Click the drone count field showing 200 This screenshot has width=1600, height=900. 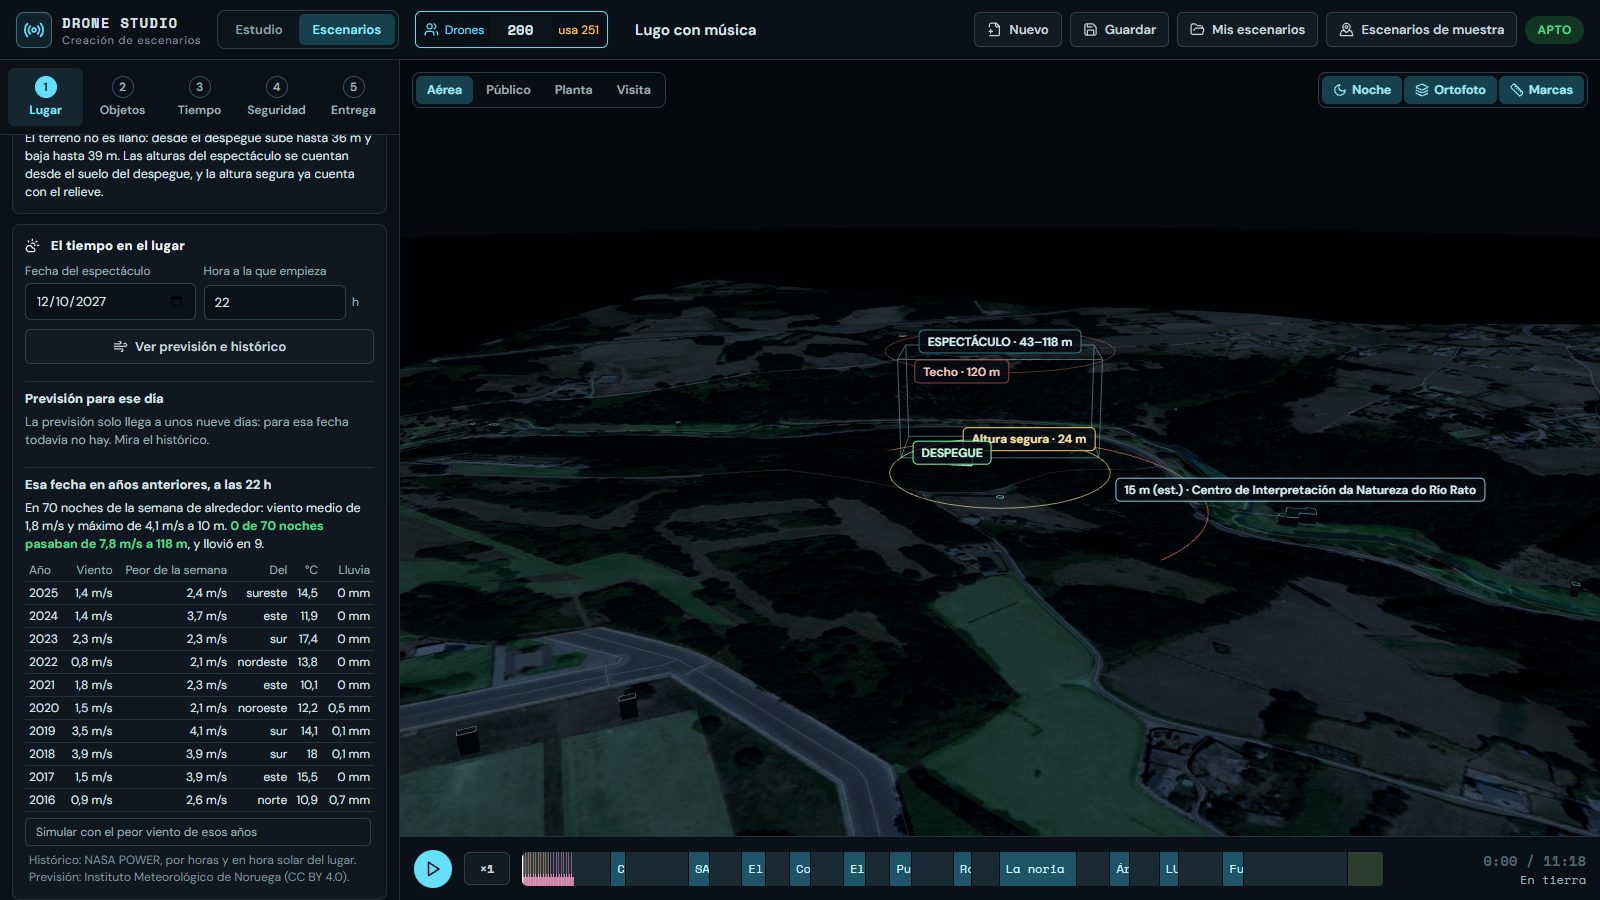click(x=520, y=30)
